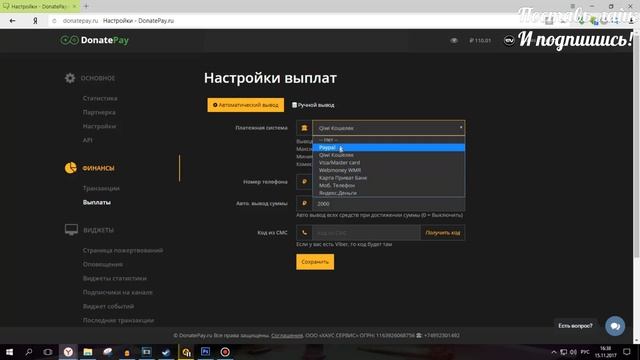Image resolution: width=640 pixels, height=360 pixels.
Task: Open Оповещения in the sidebar
Action: 103,264
